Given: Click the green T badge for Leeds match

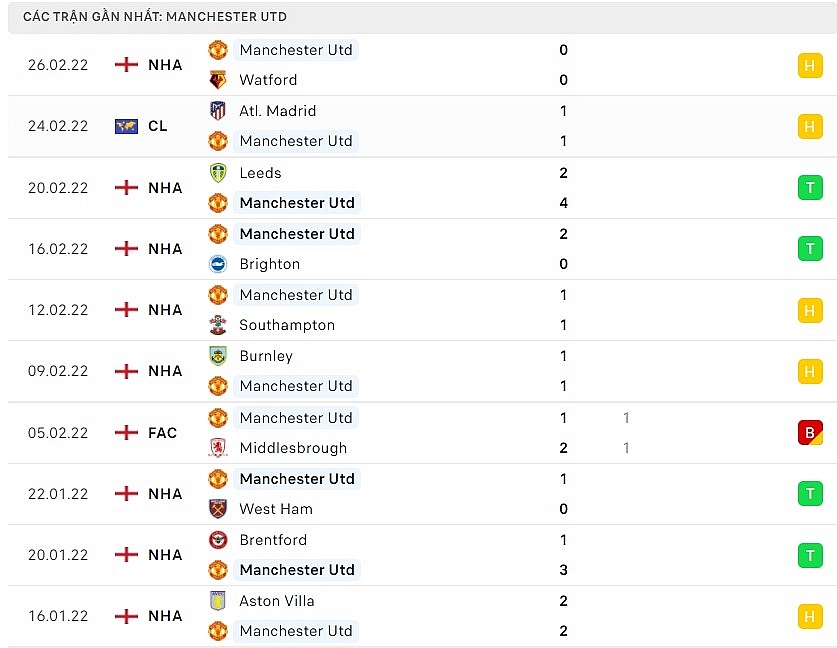Looking at the screenshot, I should point(809,188).
